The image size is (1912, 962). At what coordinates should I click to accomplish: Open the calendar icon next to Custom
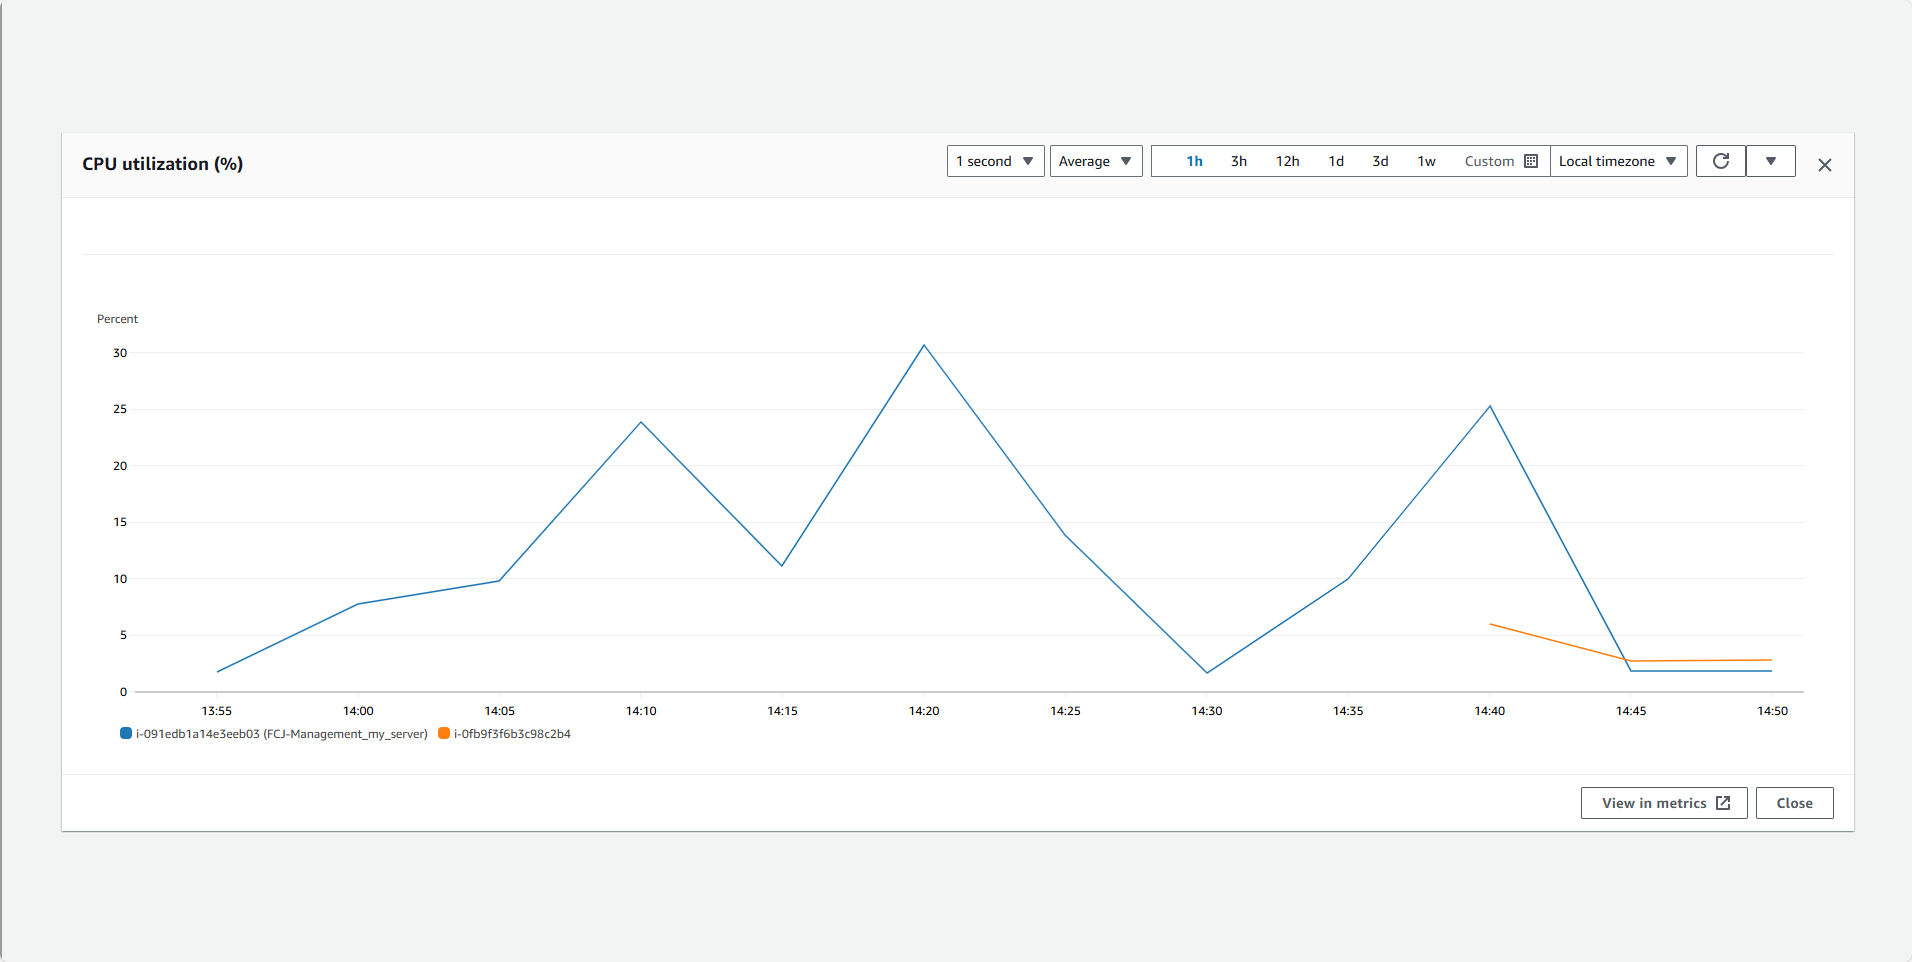(x=1532, y=160)
